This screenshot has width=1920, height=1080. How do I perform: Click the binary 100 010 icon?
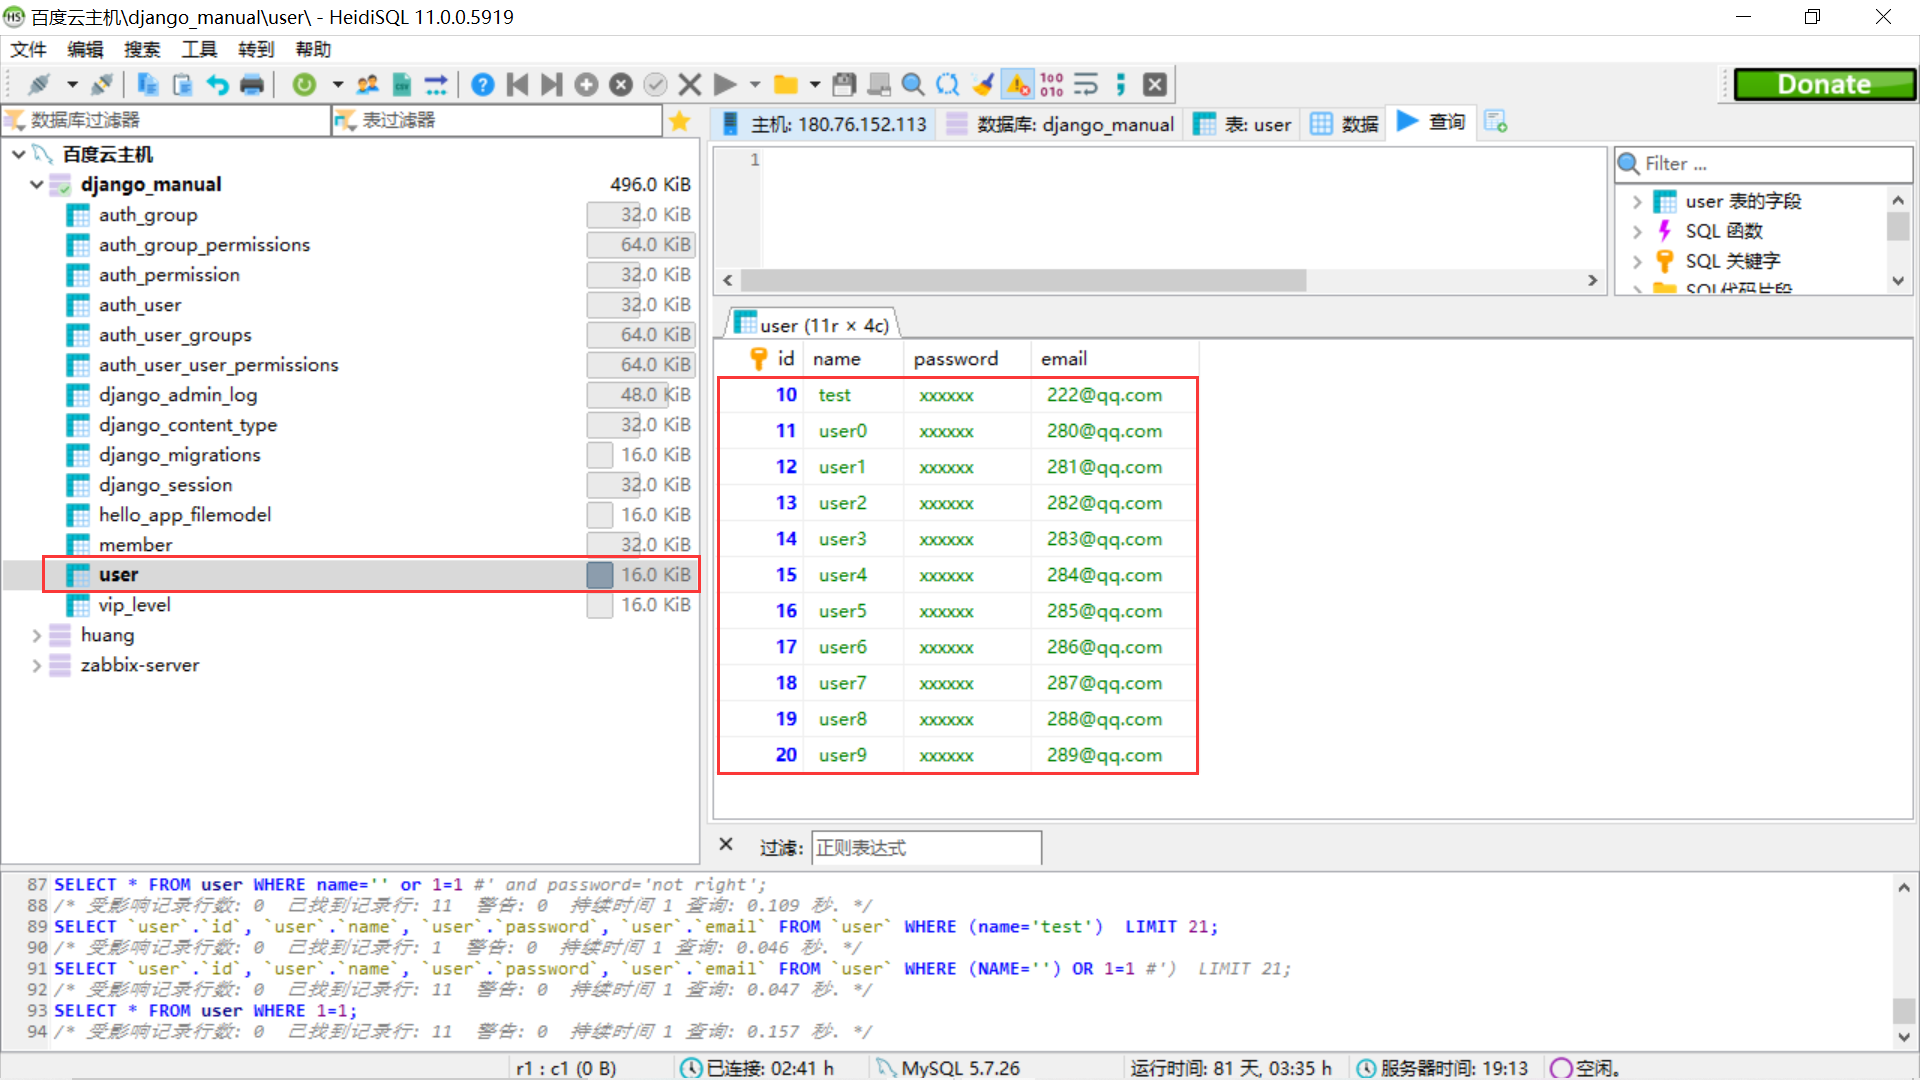coord(1052,85)
